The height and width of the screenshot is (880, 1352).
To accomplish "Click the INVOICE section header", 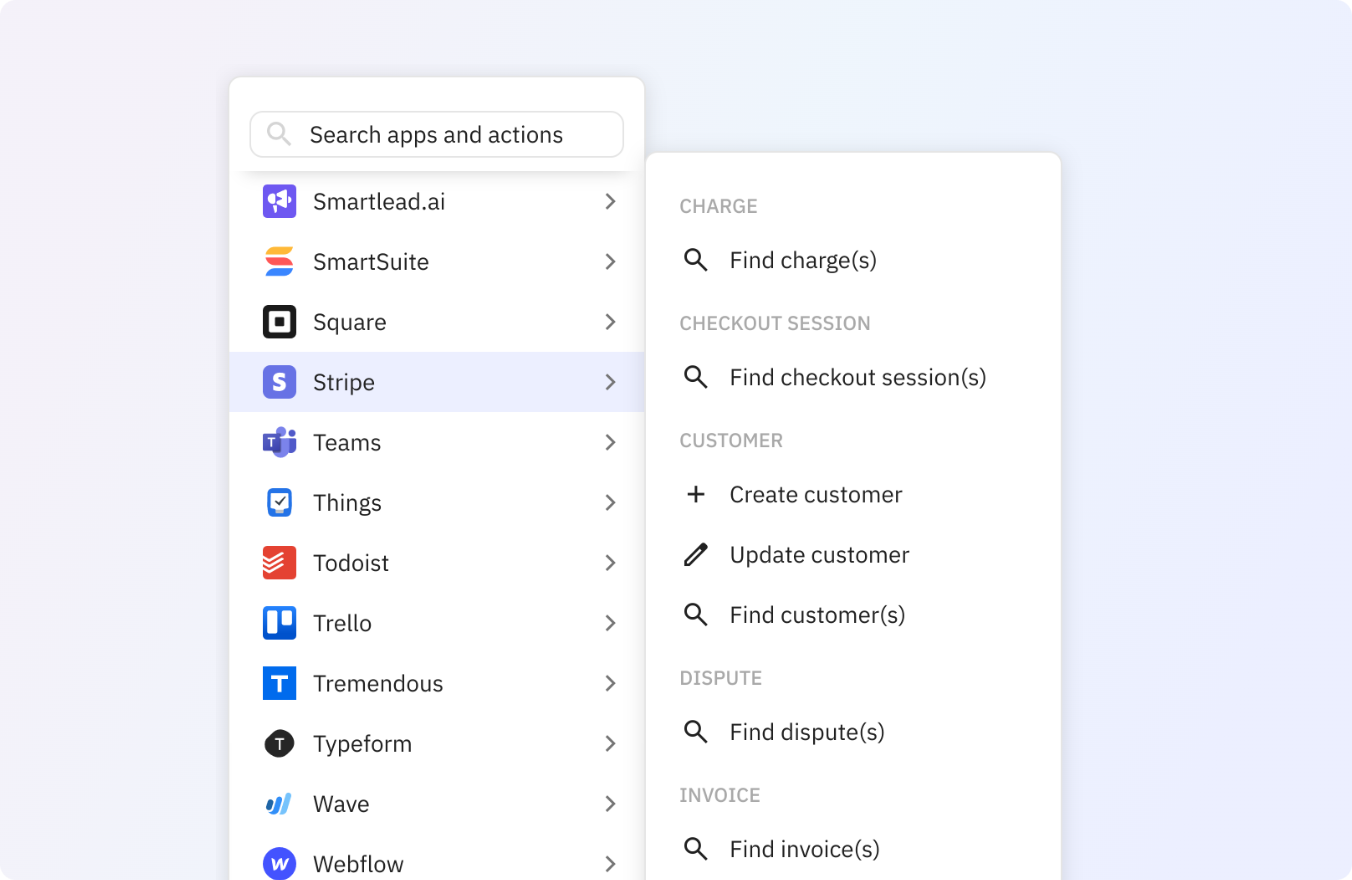I will [720, 795].
